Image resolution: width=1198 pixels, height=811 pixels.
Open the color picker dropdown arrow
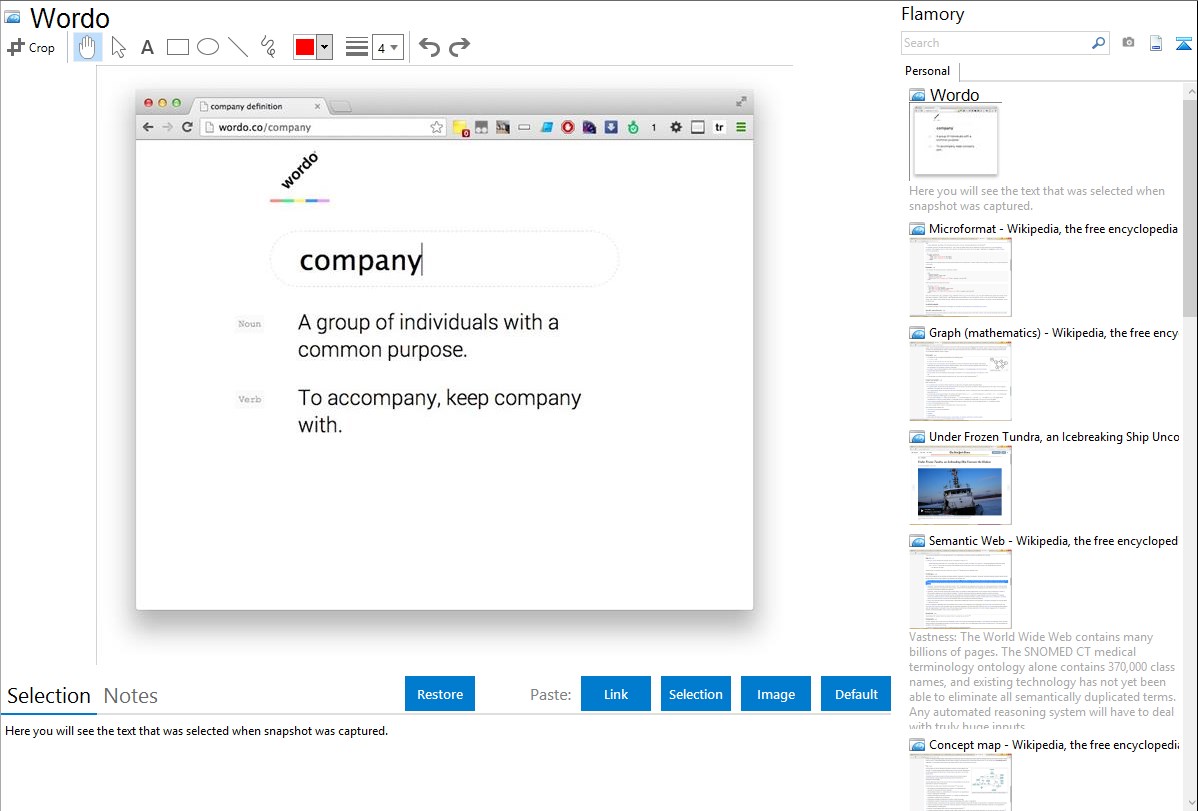point(325,47)
